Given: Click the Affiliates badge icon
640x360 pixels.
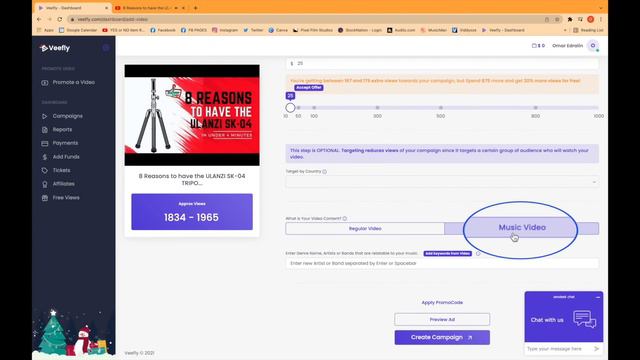Looking at the screenshot, I should coord(44,184).
